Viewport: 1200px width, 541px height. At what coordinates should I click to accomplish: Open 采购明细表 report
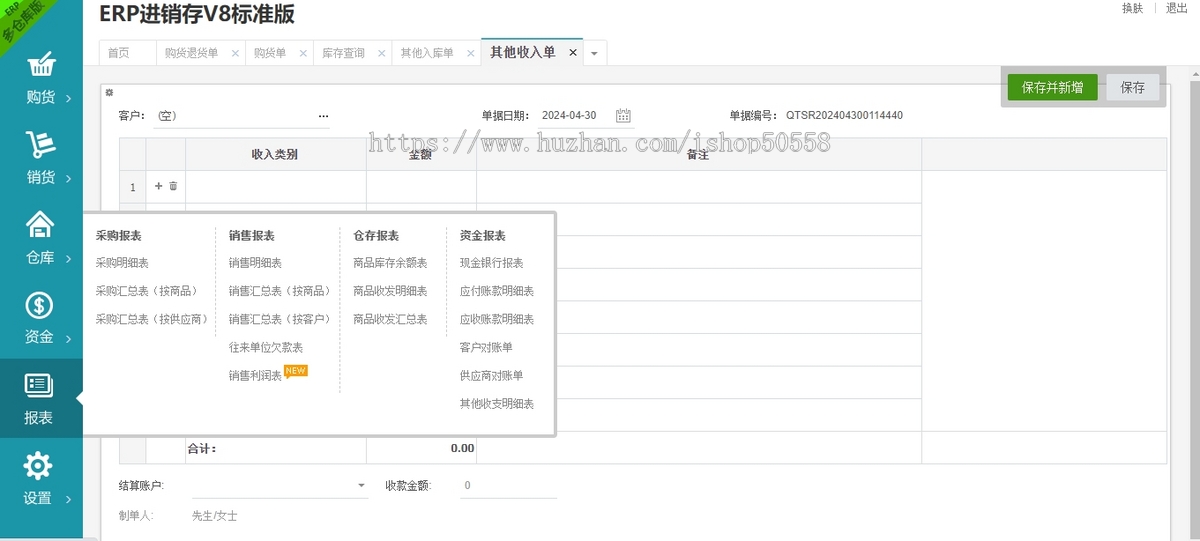click(x=122, y=263)
